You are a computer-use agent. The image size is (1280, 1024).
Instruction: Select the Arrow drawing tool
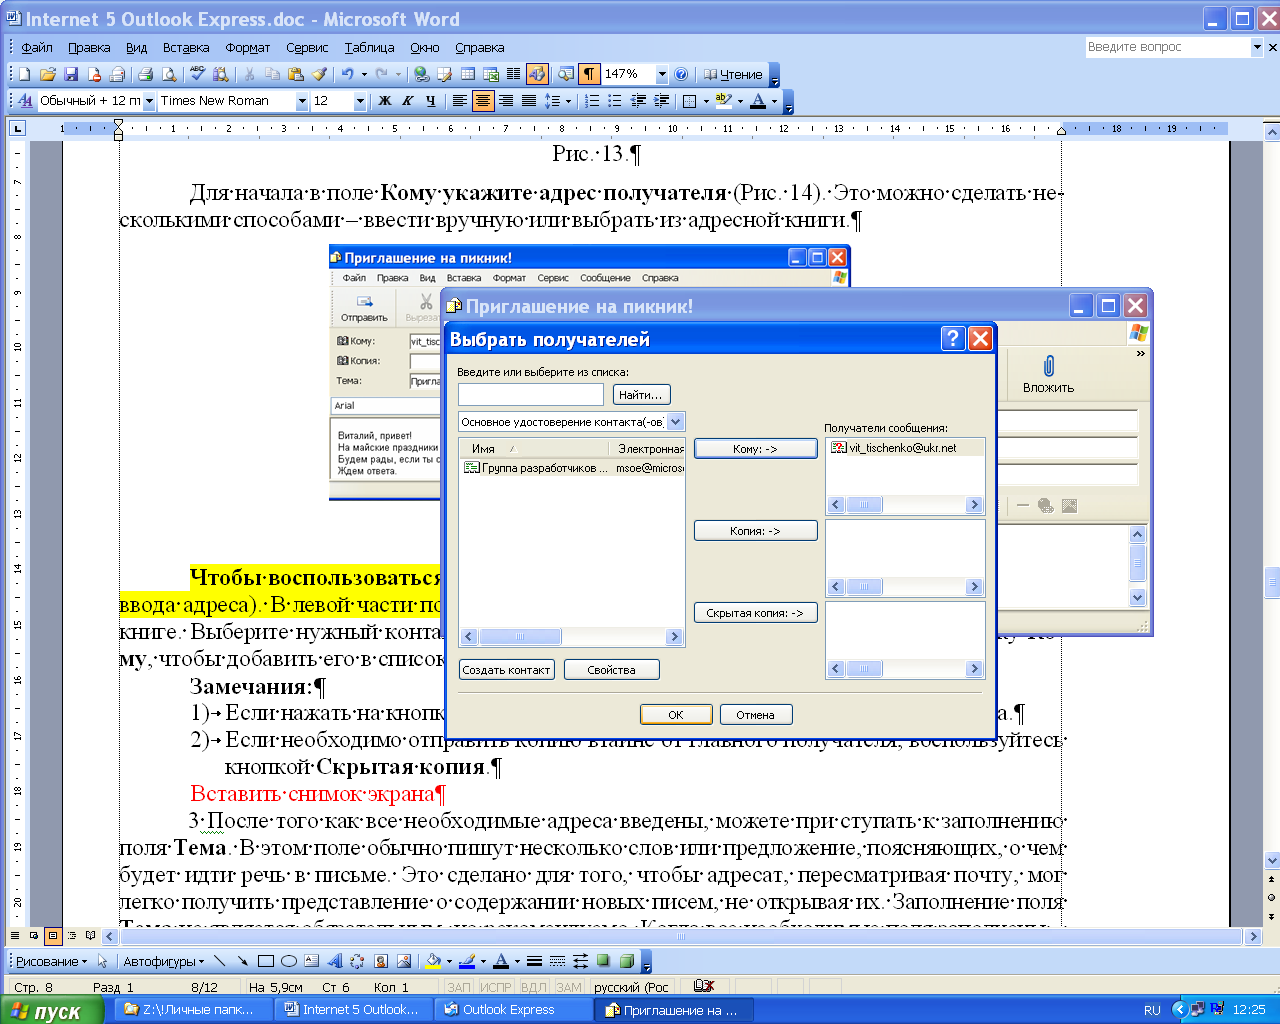click(243, 961)
